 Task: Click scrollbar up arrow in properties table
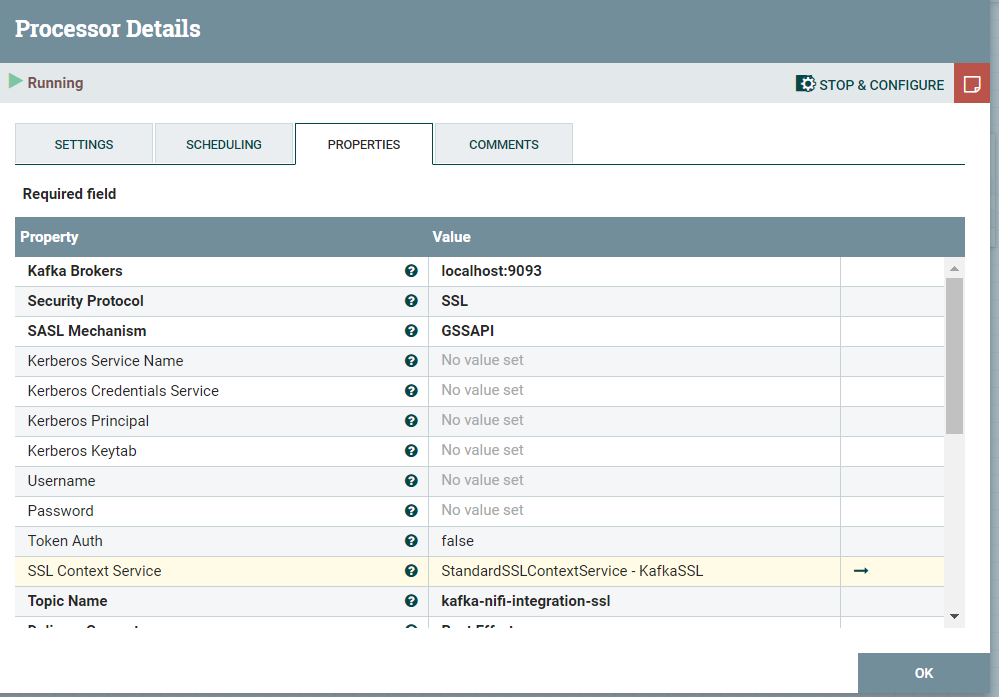[954, 268]
